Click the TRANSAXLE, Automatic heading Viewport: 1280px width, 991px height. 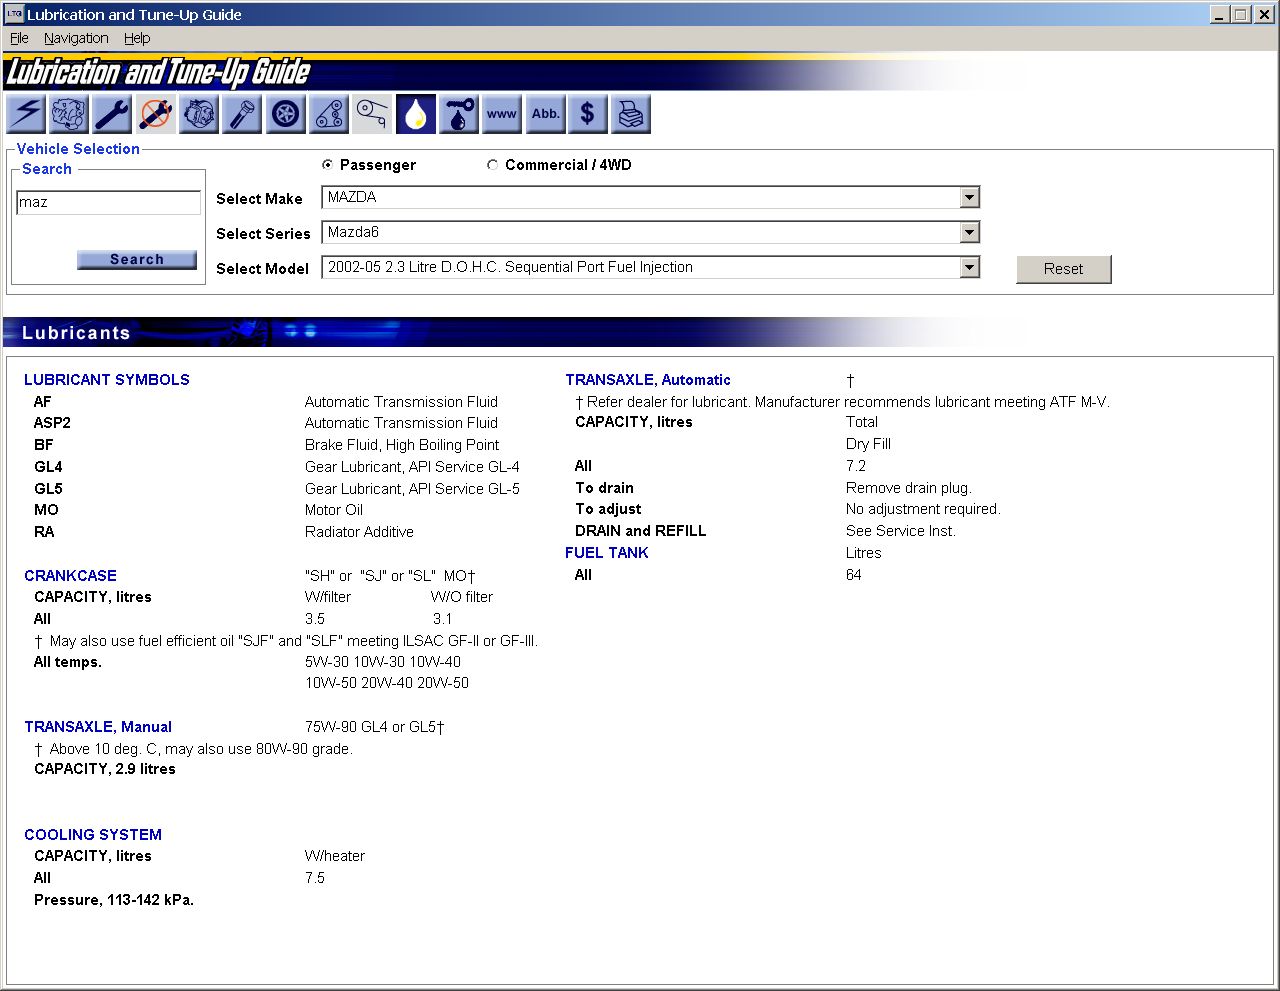tap(648, 380)
